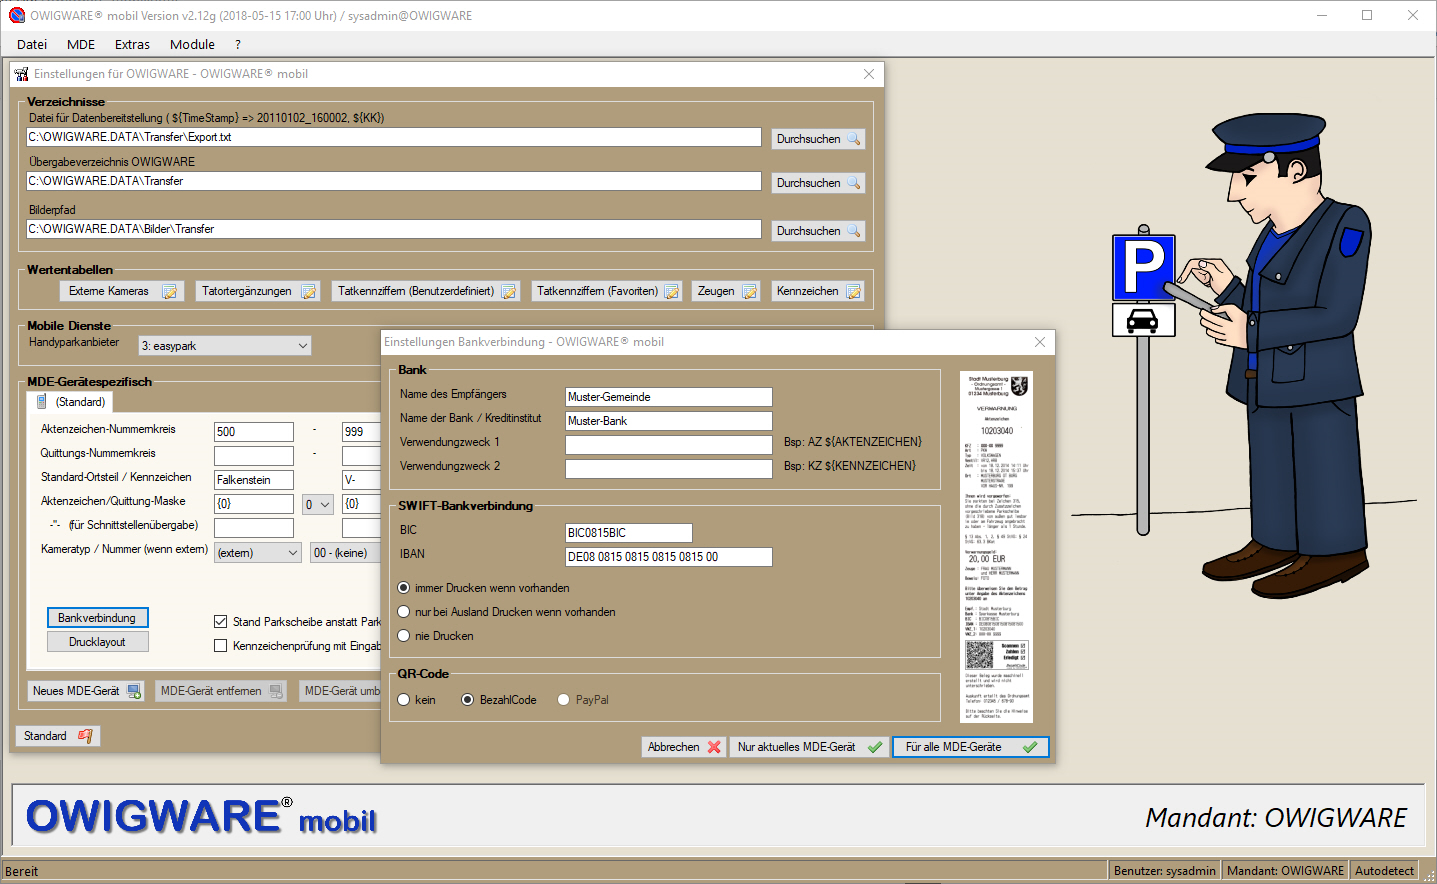Click the reset icon on the Standard button
This screenshot has width=1437, height=884.
click(x=85, y=736)
